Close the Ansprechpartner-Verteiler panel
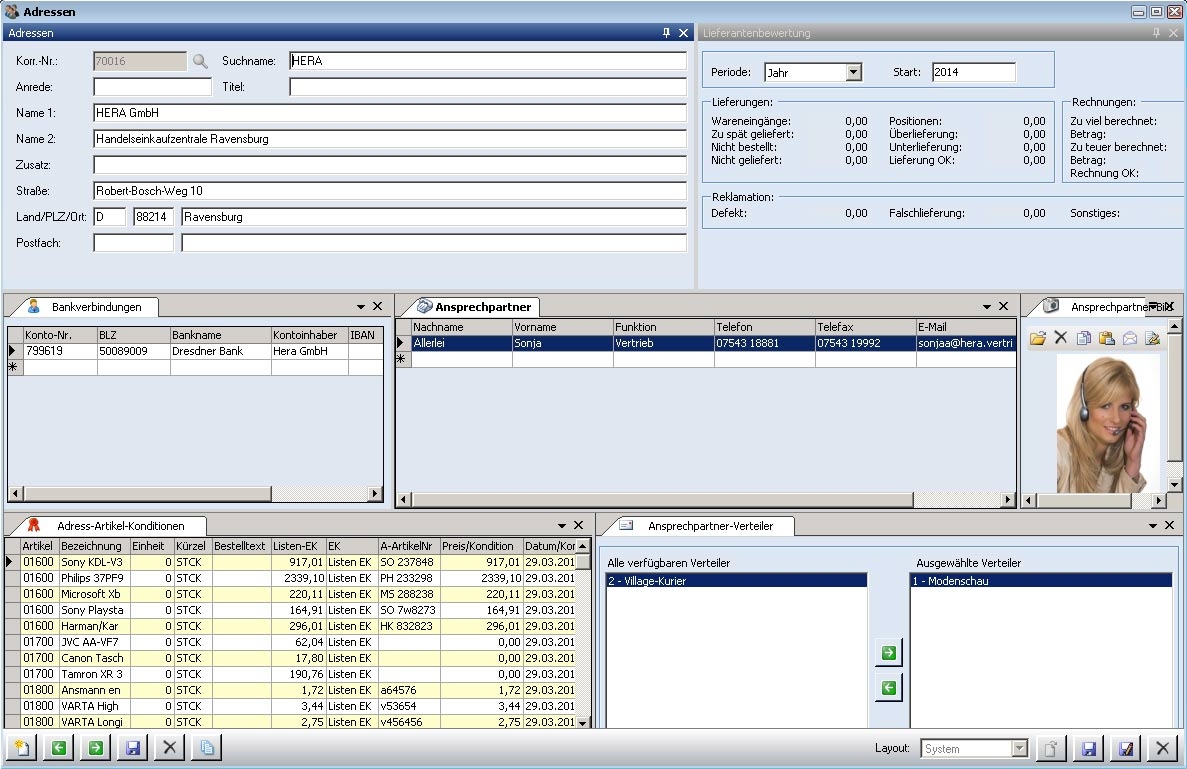This screenshot has height=769, width=1187. (x=1170, y=525)
